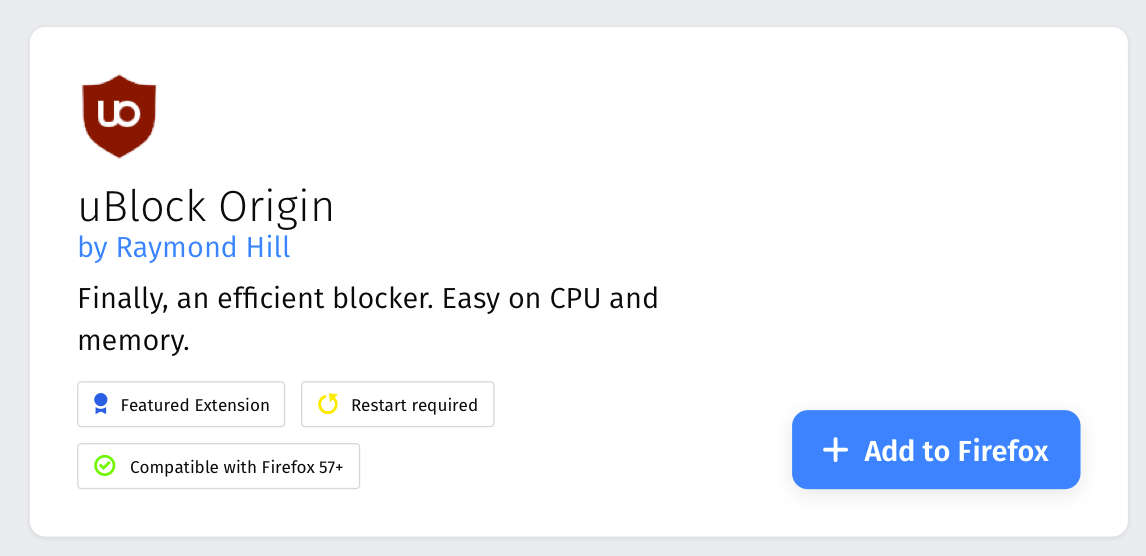Click the green checkmark compatibility icon

(105, 465)
